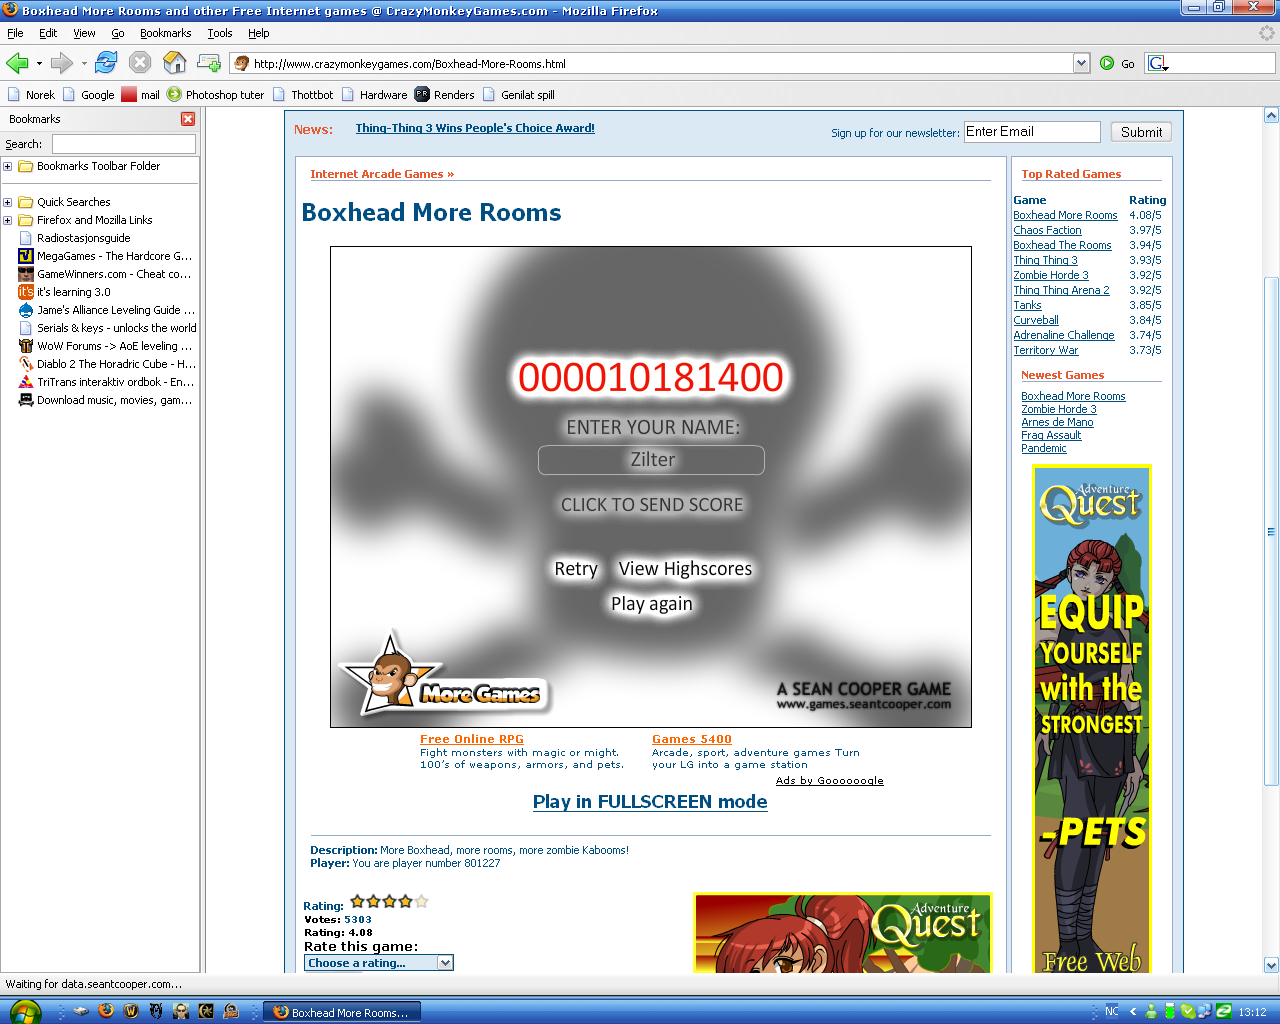Reload the current page
1280x1024 pixels.
[106, 63]
